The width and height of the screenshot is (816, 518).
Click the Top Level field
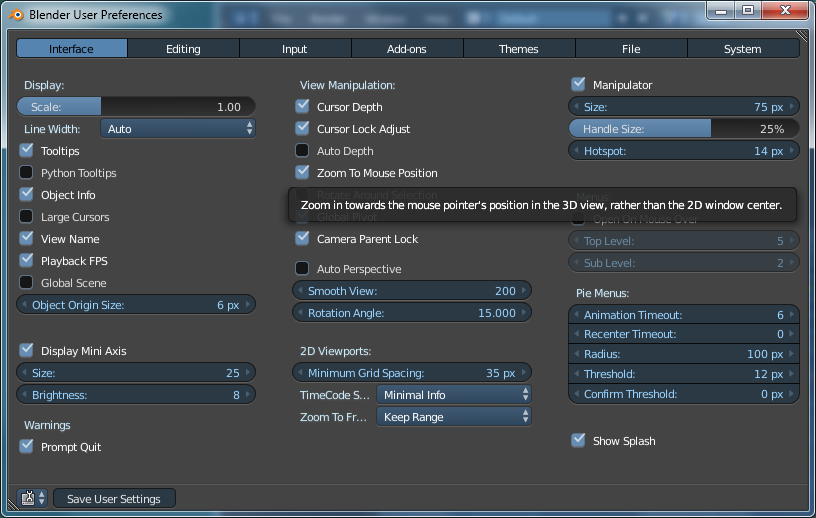[684, 241]
